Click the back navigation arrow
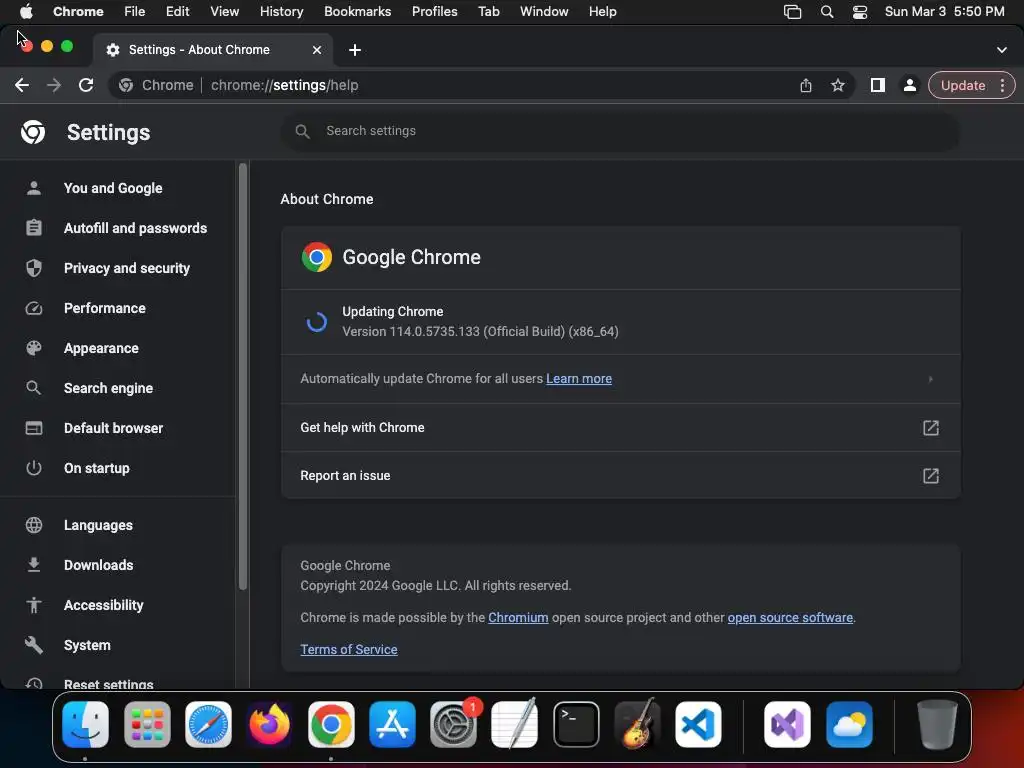This screenshot has width=1024, height=768. point(22,86)
